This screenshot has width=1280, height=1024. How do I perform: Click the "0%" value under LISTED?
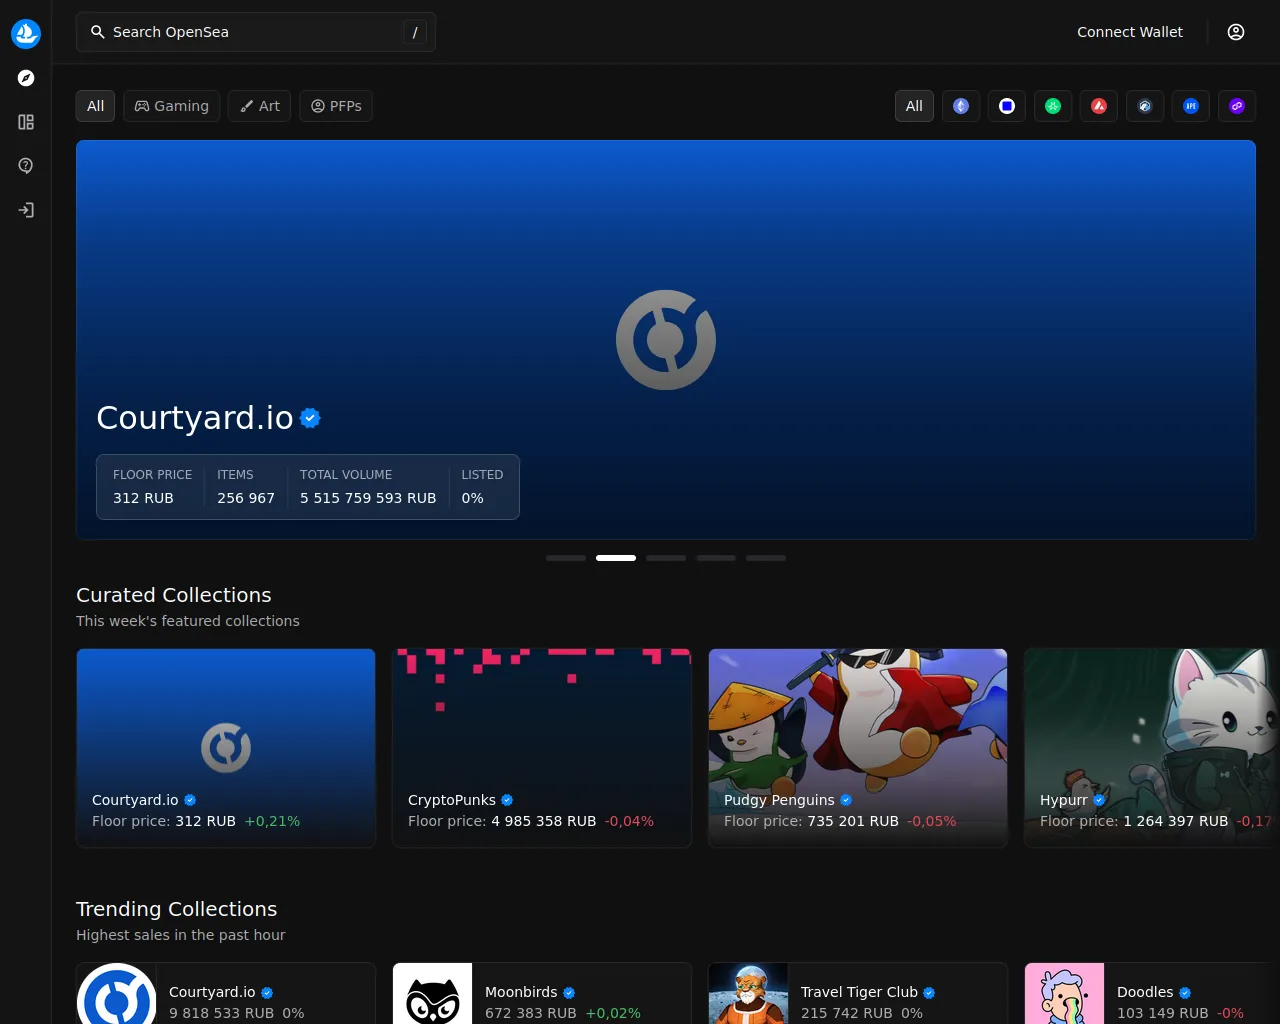click(472, 498)
